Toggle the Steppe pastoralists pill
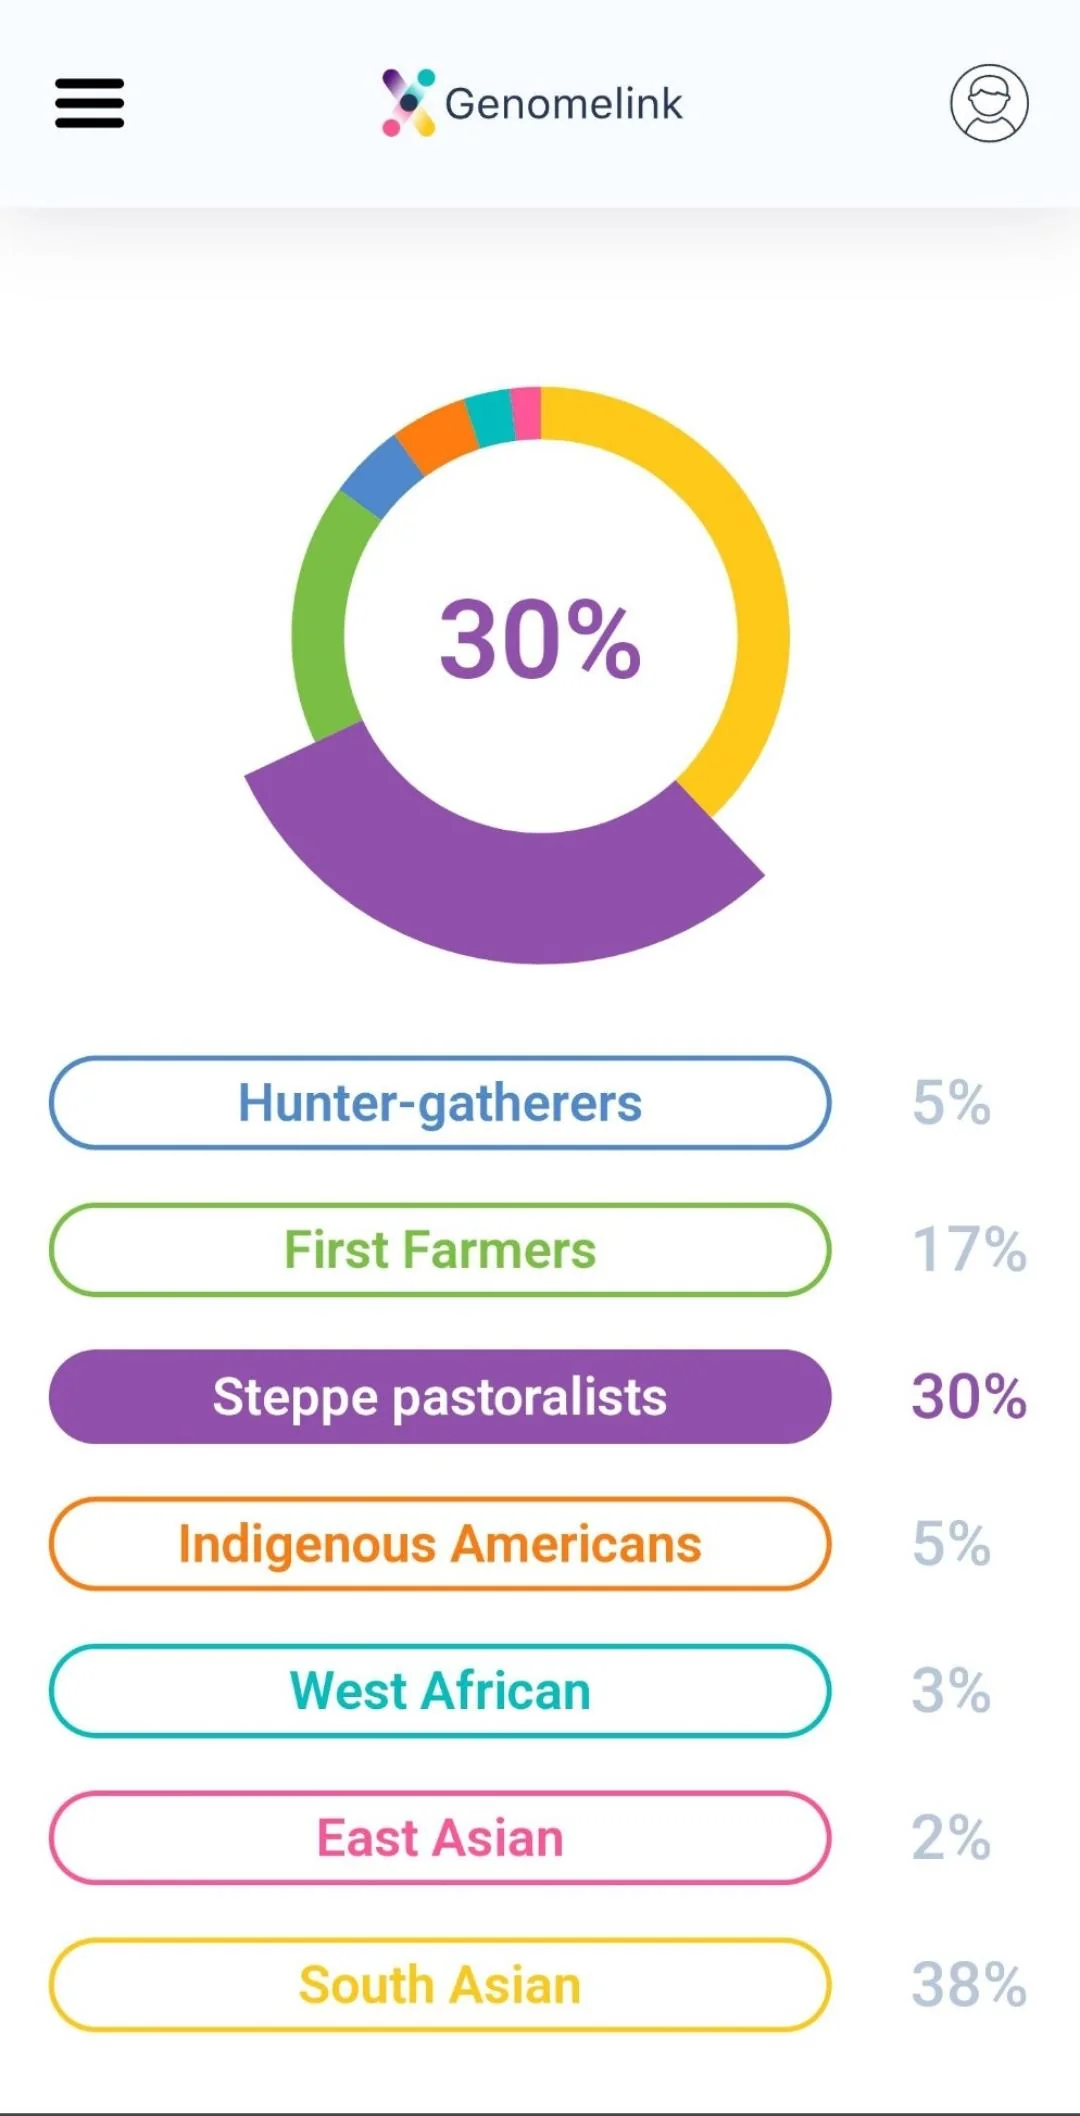The image size is (1080, 2116). coord(440,1396)
